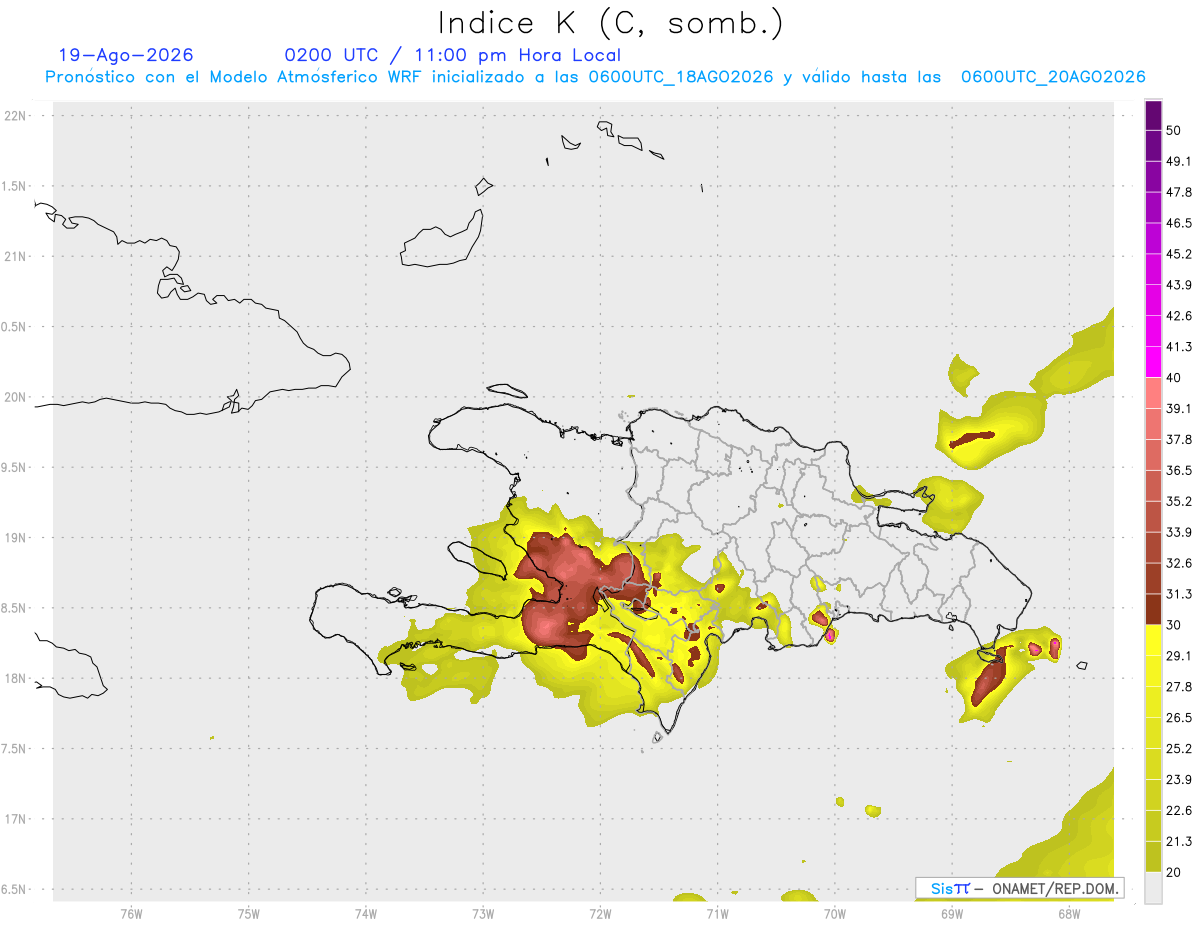Click the colorbar label "40"

coord(1174,378)
